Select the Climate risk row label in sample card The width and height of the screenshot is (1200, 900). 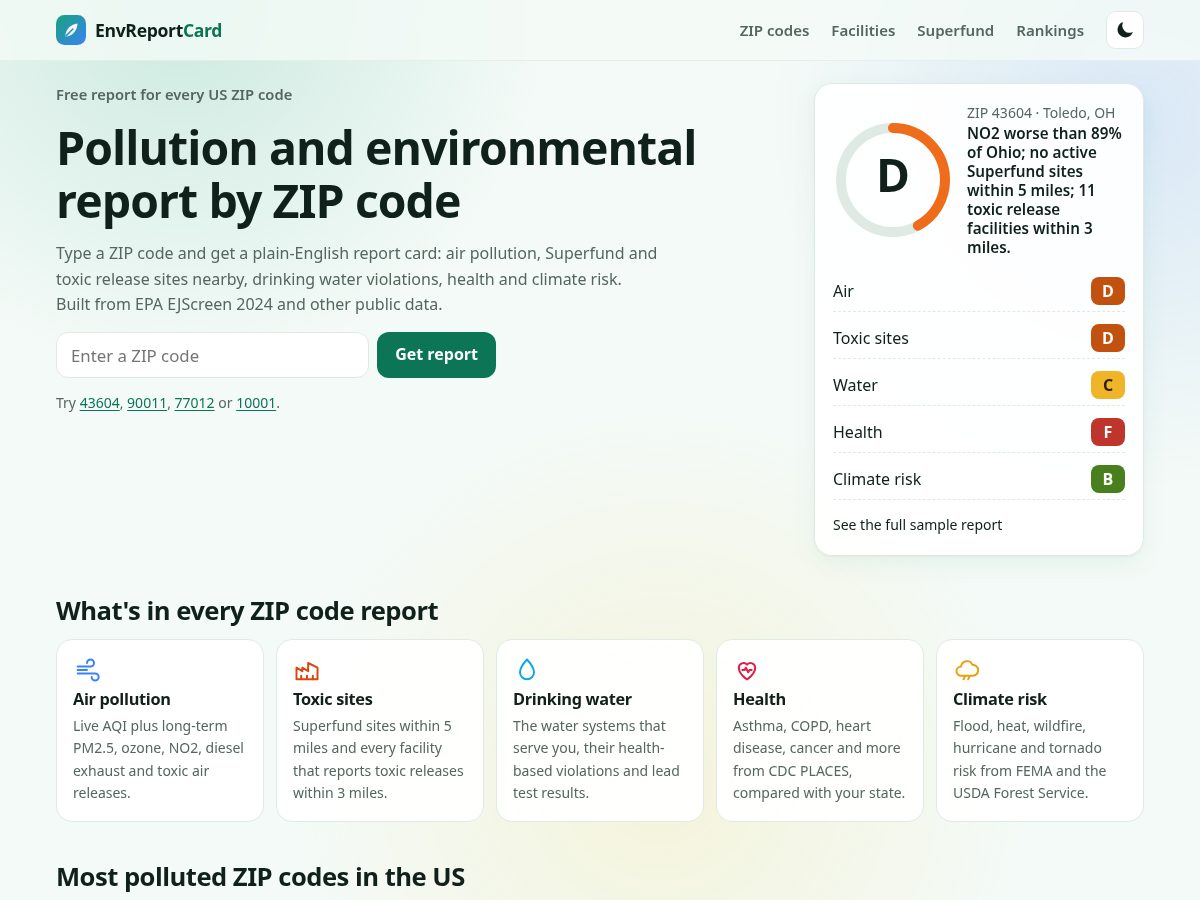click(877, 479)
